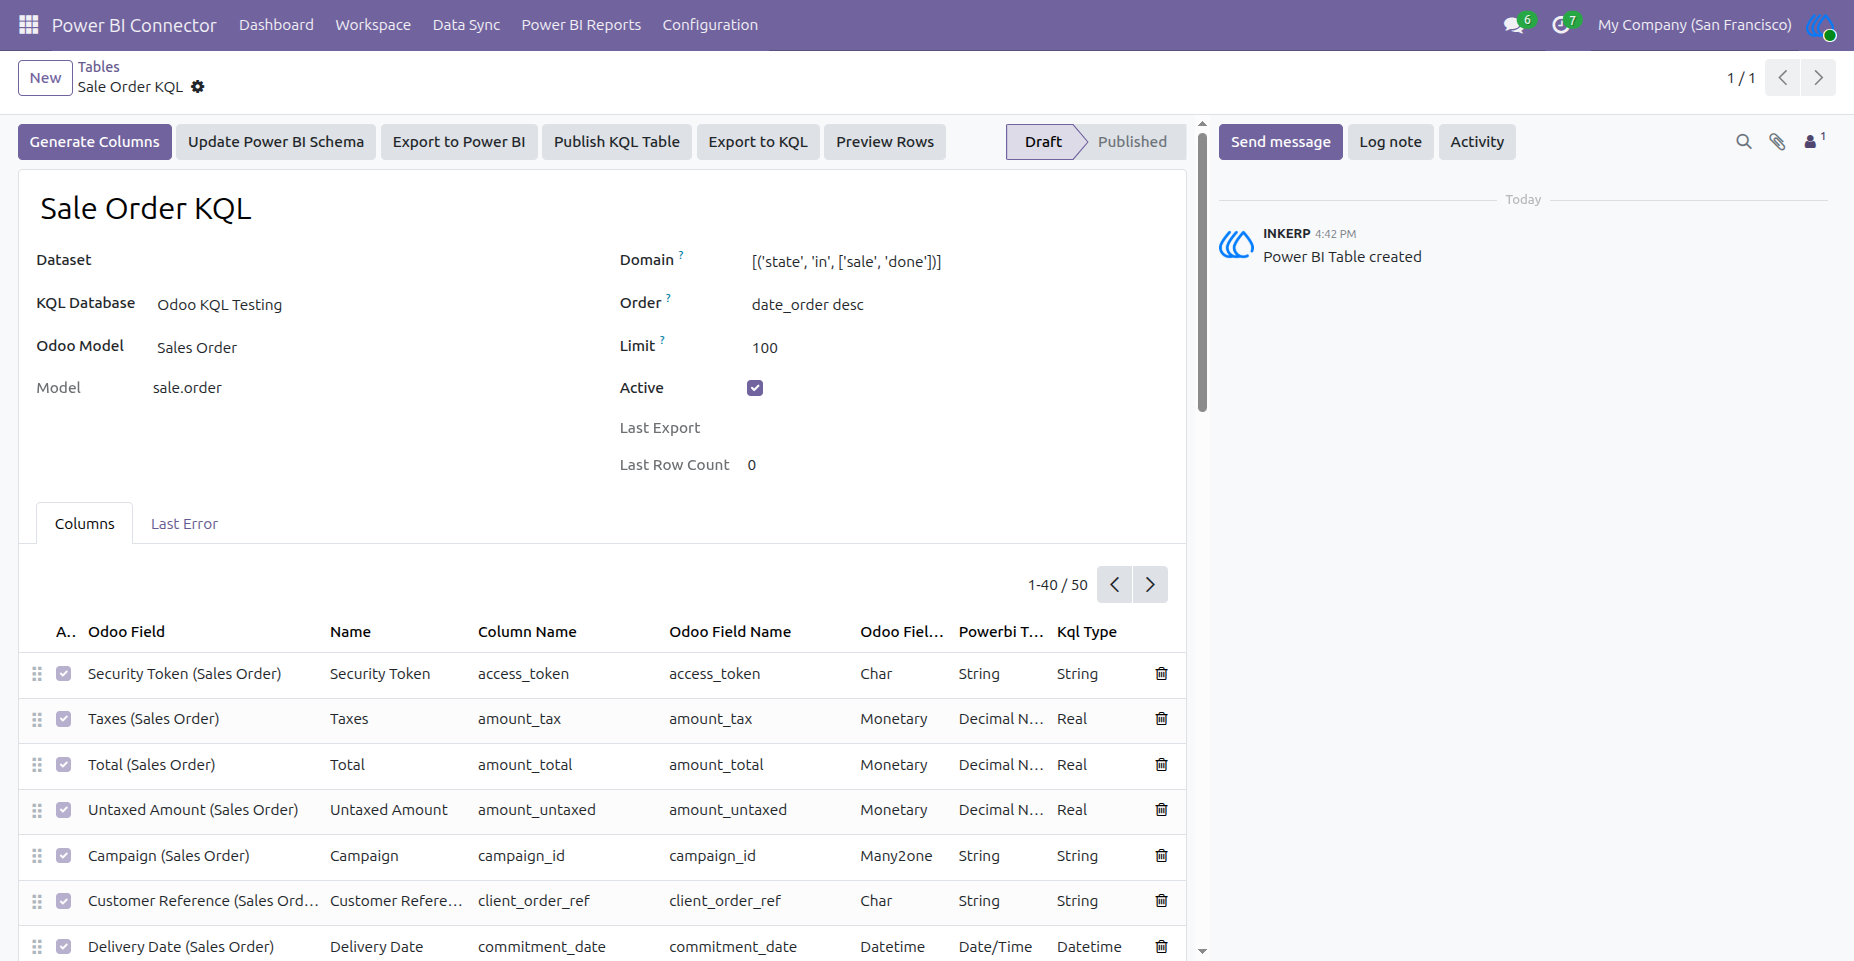This screenshot has height=961, width=1854.
Task: Click the drag handle for Taxes row
Action: coord(37,720)
